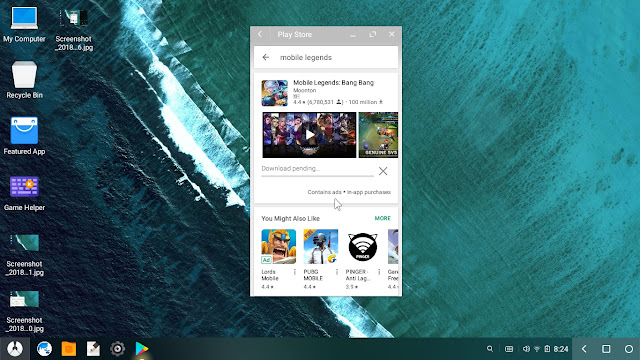Click the PUBG MOBILE label
Screen dimensions: 640x360
coord(313,275)
